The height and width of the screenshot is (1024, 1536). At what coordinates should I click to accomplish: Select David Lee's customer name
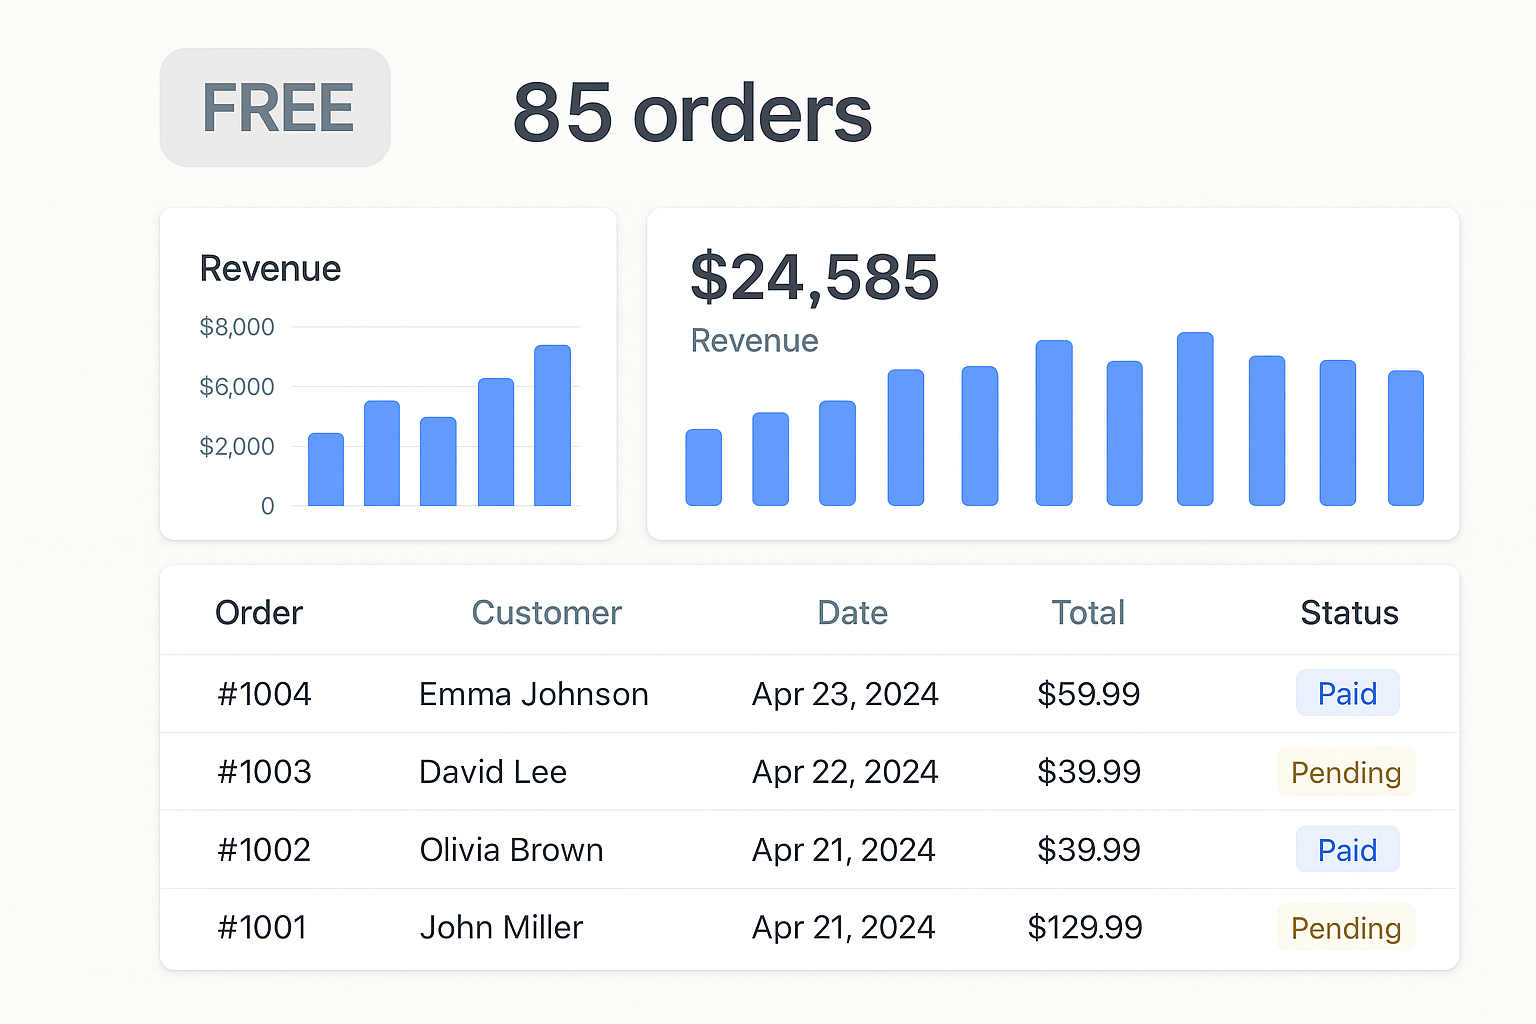493,772
